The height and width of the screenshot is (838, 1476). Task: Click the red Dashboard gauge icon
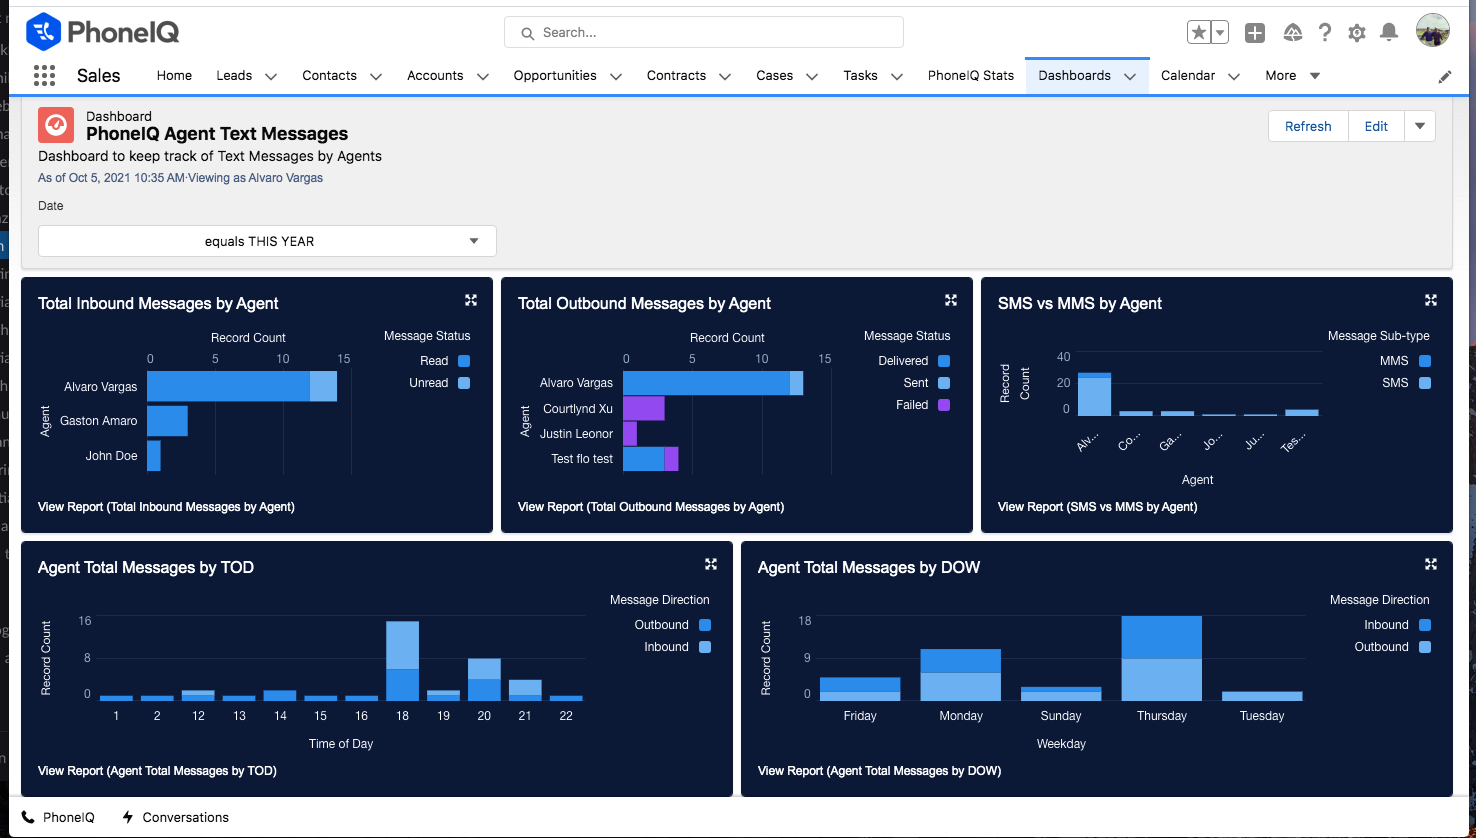point(56,125)
